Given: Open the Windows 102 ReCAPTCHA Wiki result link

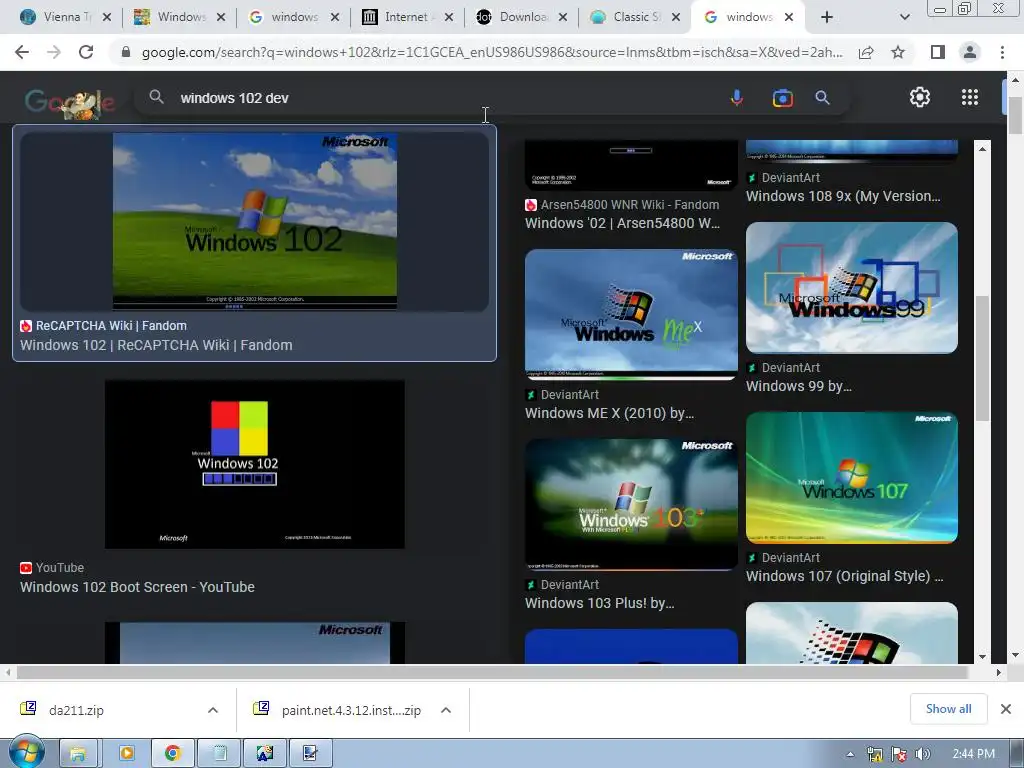Looking at the screenshot, I should (156, 345).
